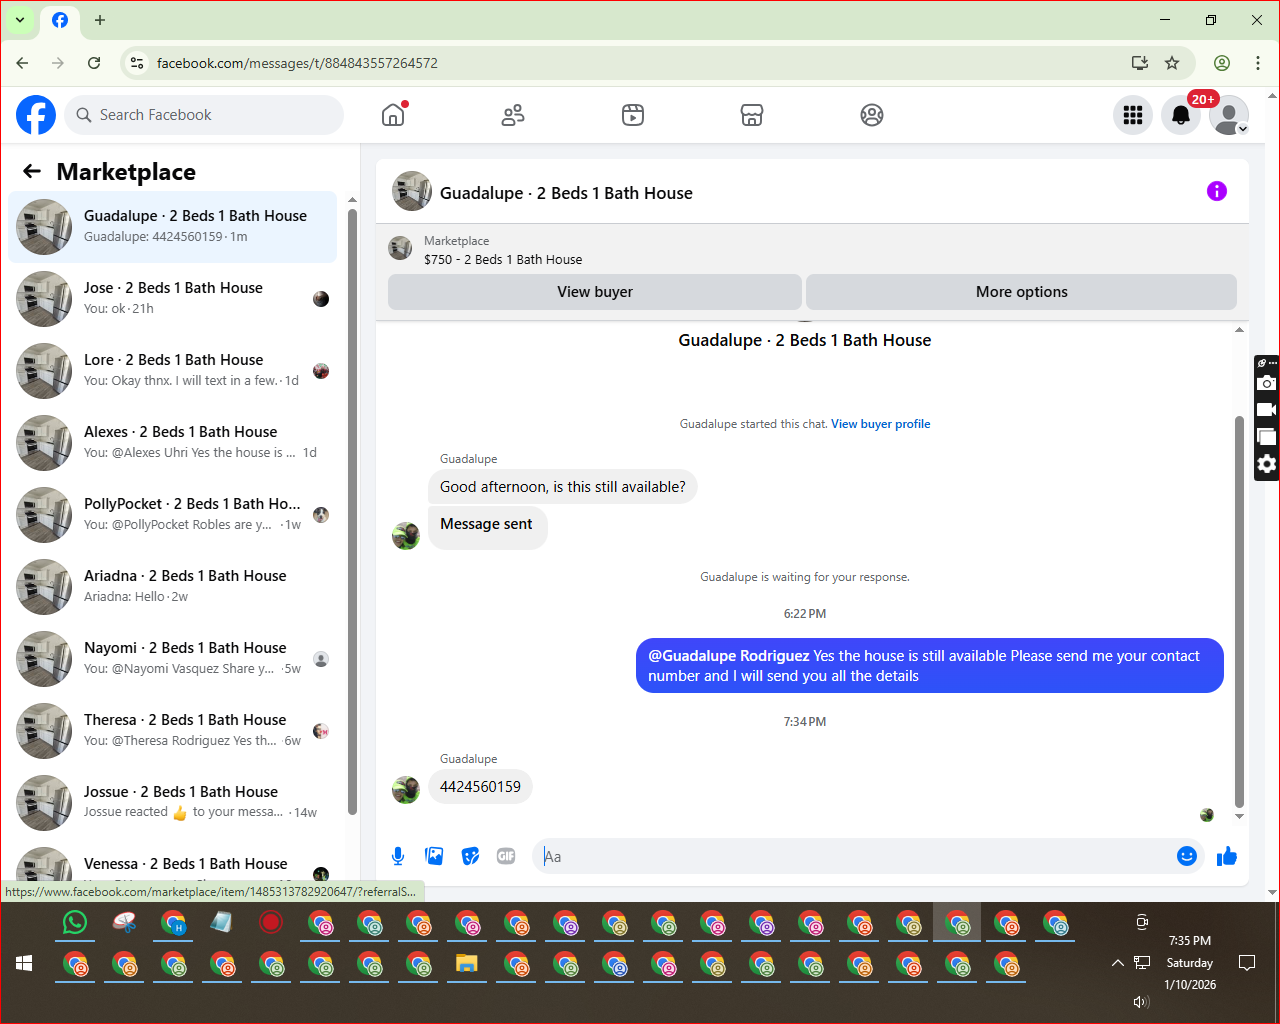Open the side panel video record icon
1280x1024 pixels.
(1267, 410)
